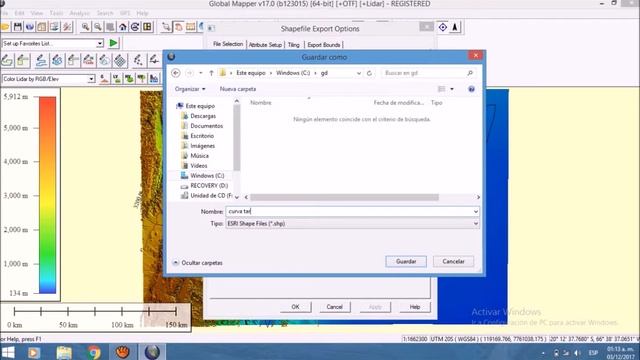
Task: Open the Search menu
Action: [x=105, y=13]
